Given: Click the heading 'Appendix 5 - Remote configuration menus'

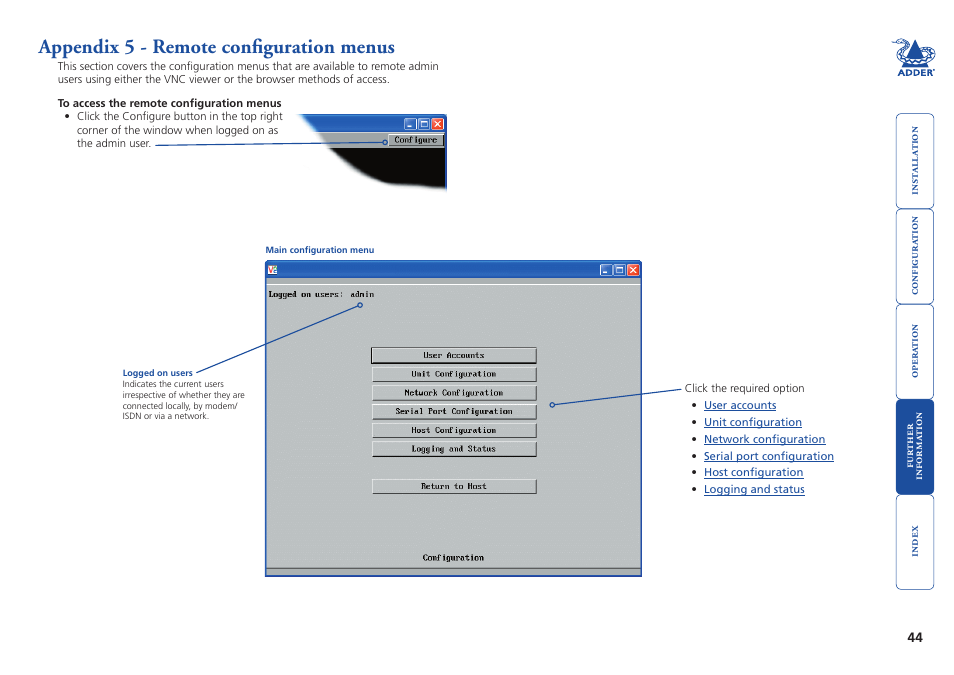Looking at the screenshot, I should pos(217,47).
